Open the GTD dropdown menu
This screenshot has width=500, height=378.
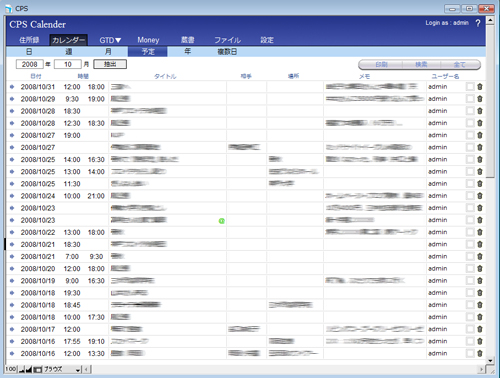pos(110,40)
